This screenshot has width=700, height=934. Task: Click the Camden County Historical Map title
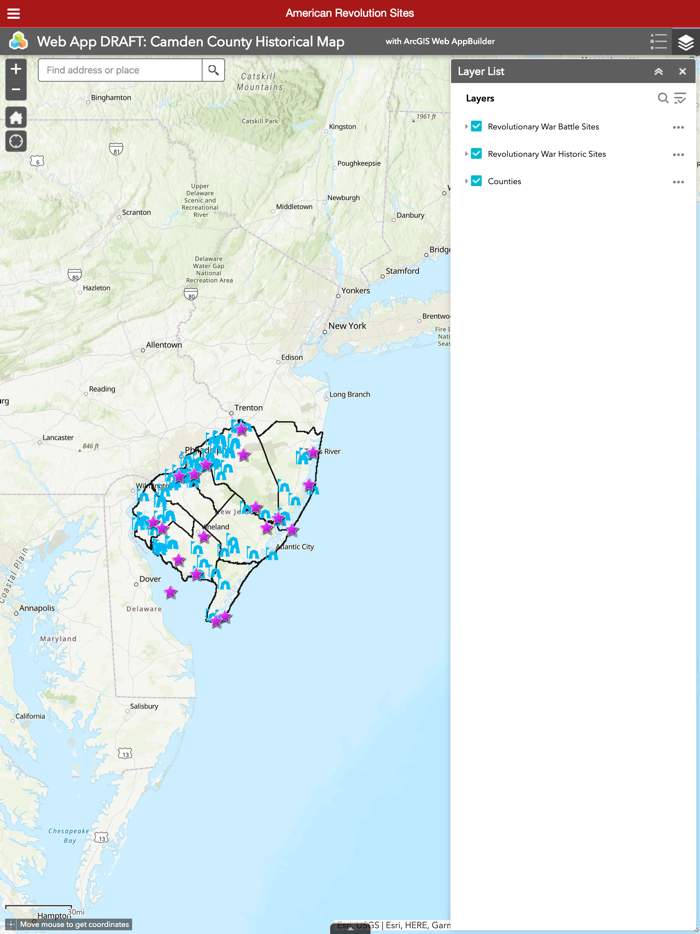[191, 42]
